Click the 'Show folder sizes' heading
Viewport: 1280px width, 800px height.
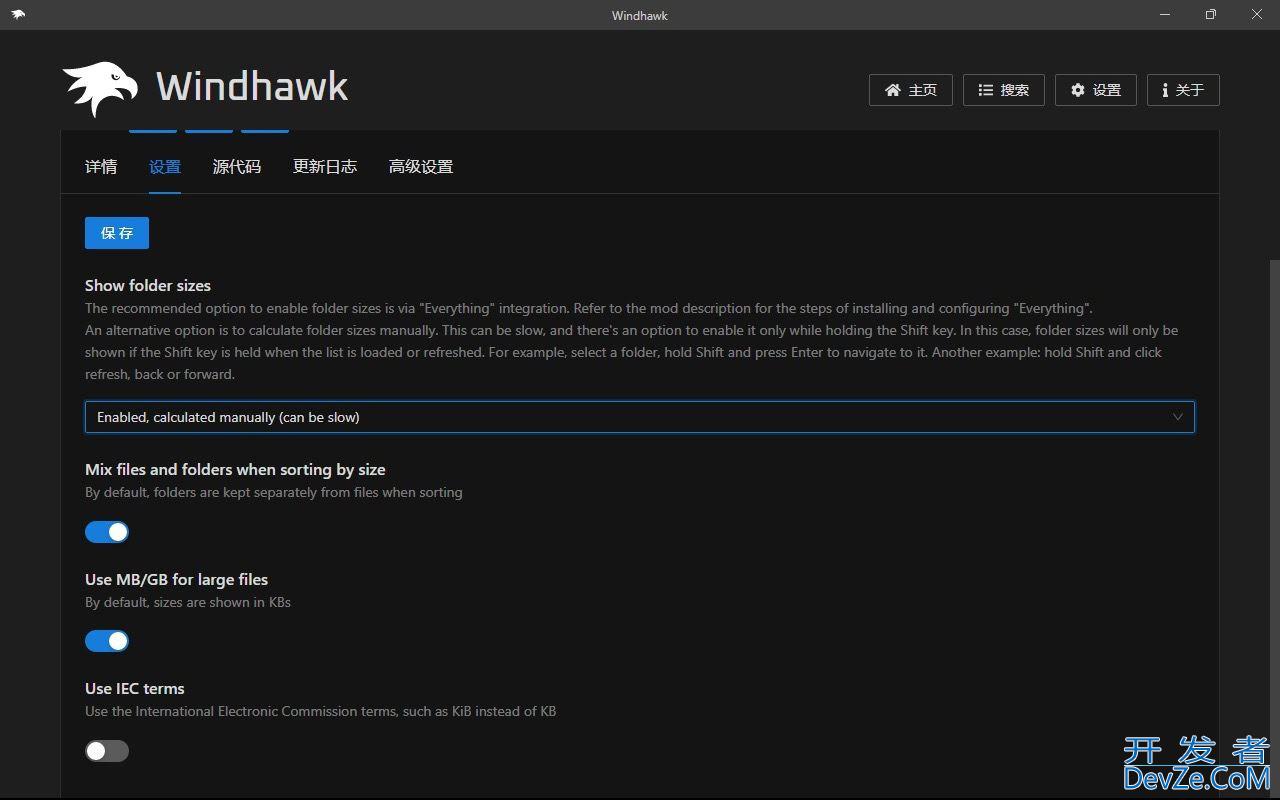148,286
